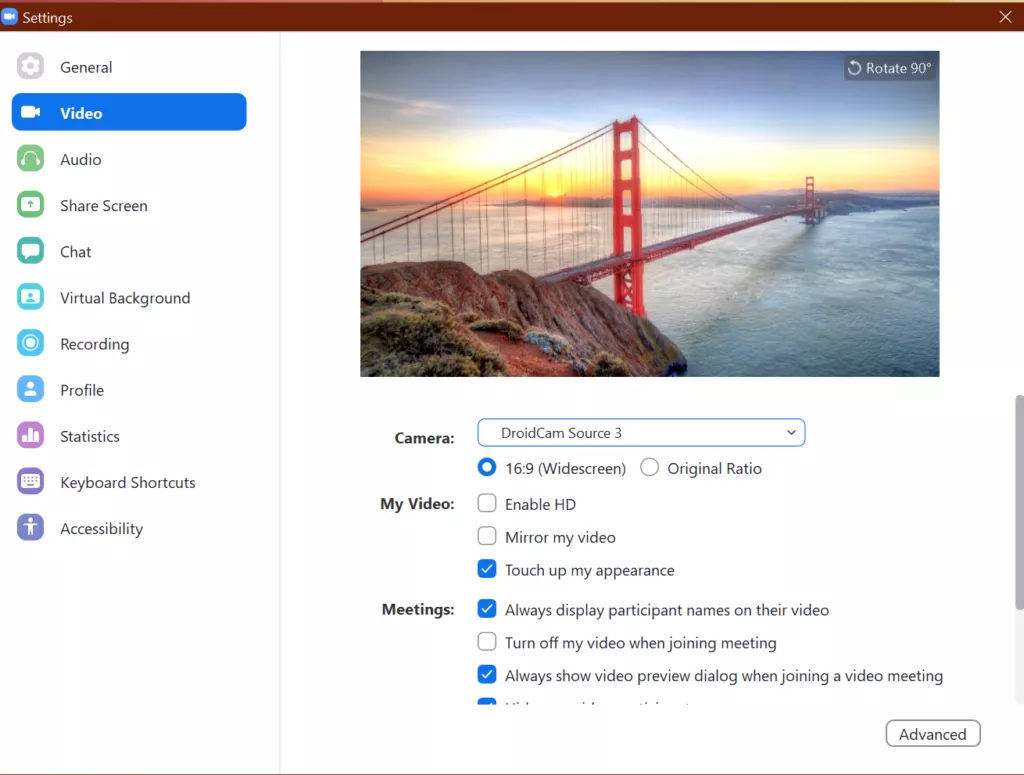
Task: Click the Golden Gate camera preview image
Action: pos(649,214)
